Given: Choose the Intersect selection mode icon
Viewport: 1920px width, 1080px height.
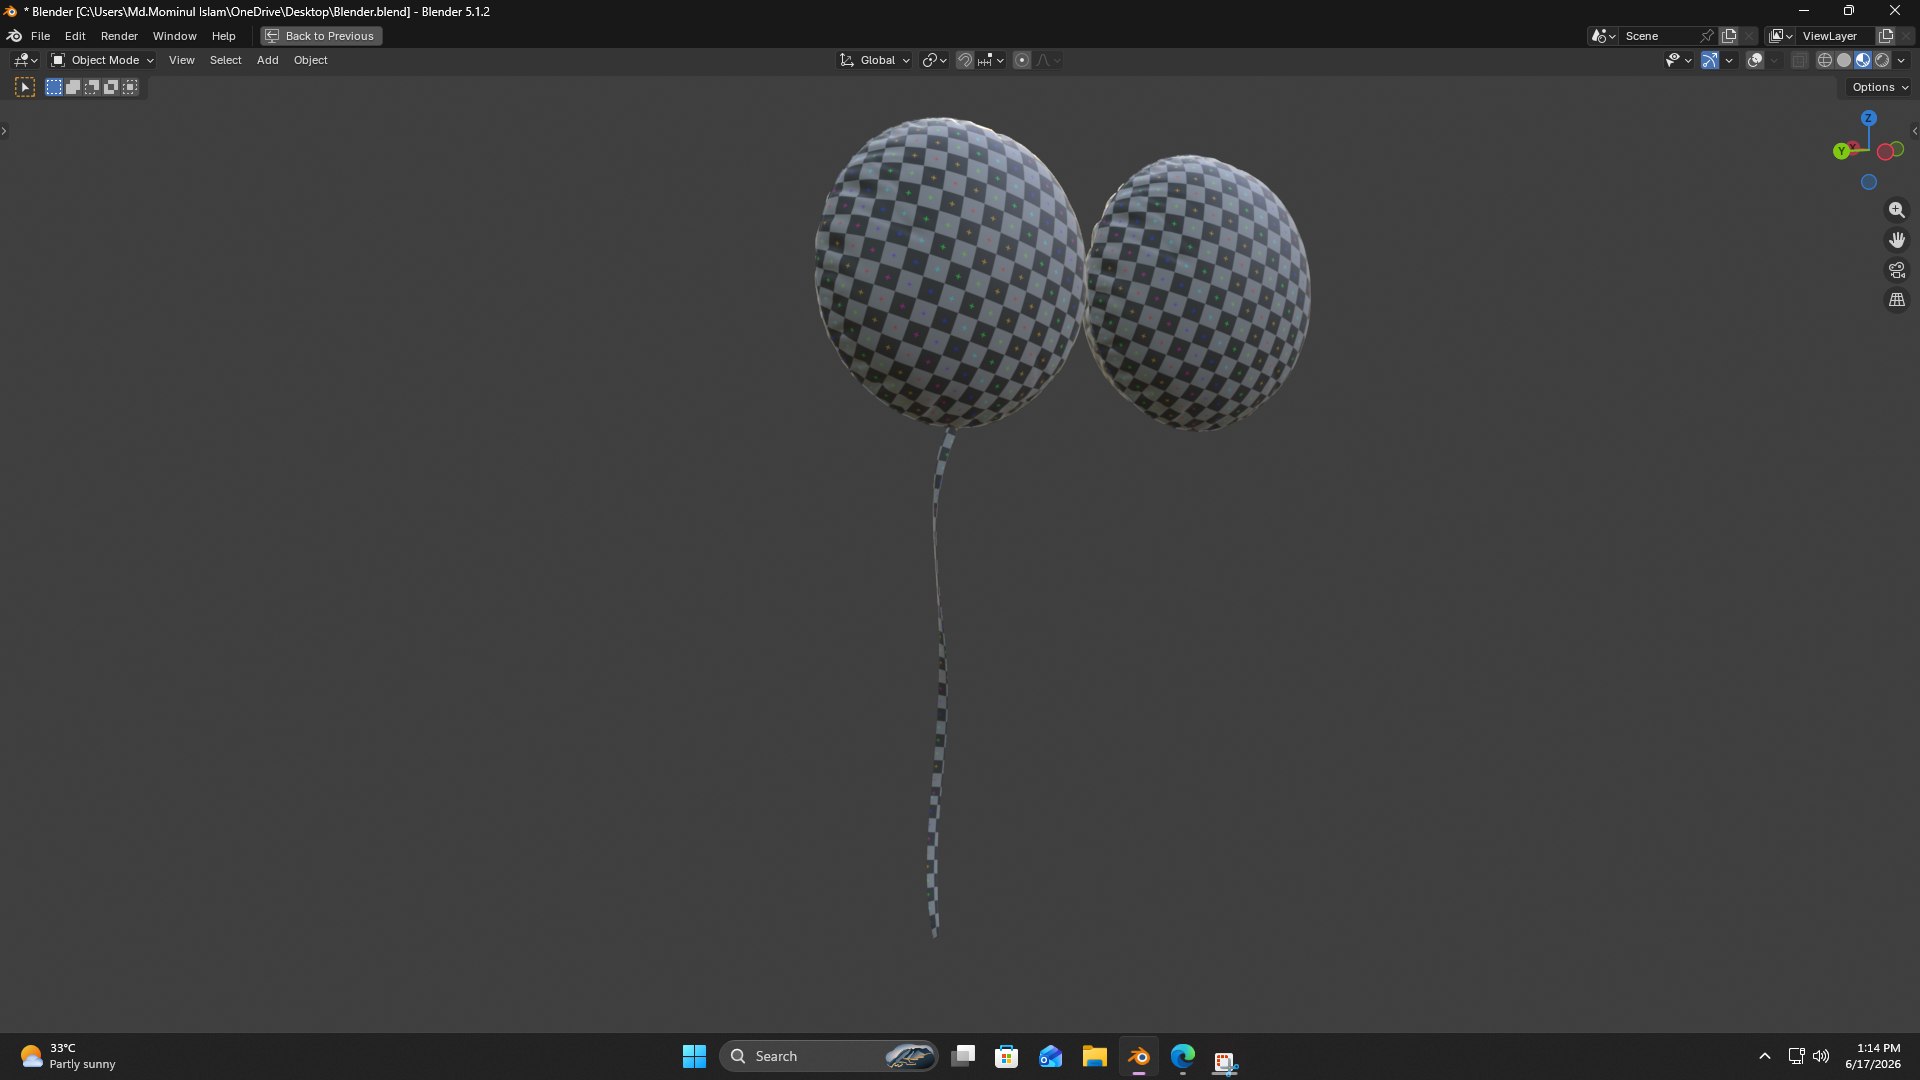Looking at the screenshot, I should [130, 87].
